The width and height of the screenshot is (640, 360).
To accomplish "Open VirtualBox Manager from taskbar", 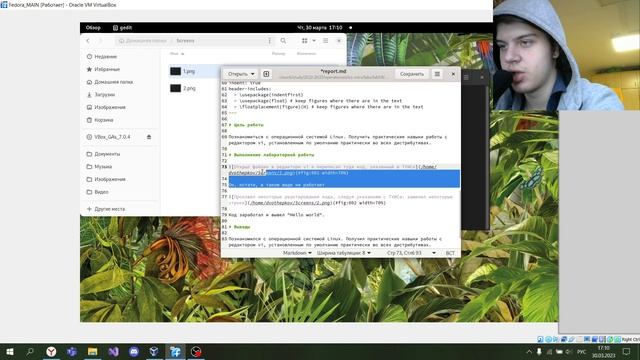I will pyautogui.click(x=154, y=351).
